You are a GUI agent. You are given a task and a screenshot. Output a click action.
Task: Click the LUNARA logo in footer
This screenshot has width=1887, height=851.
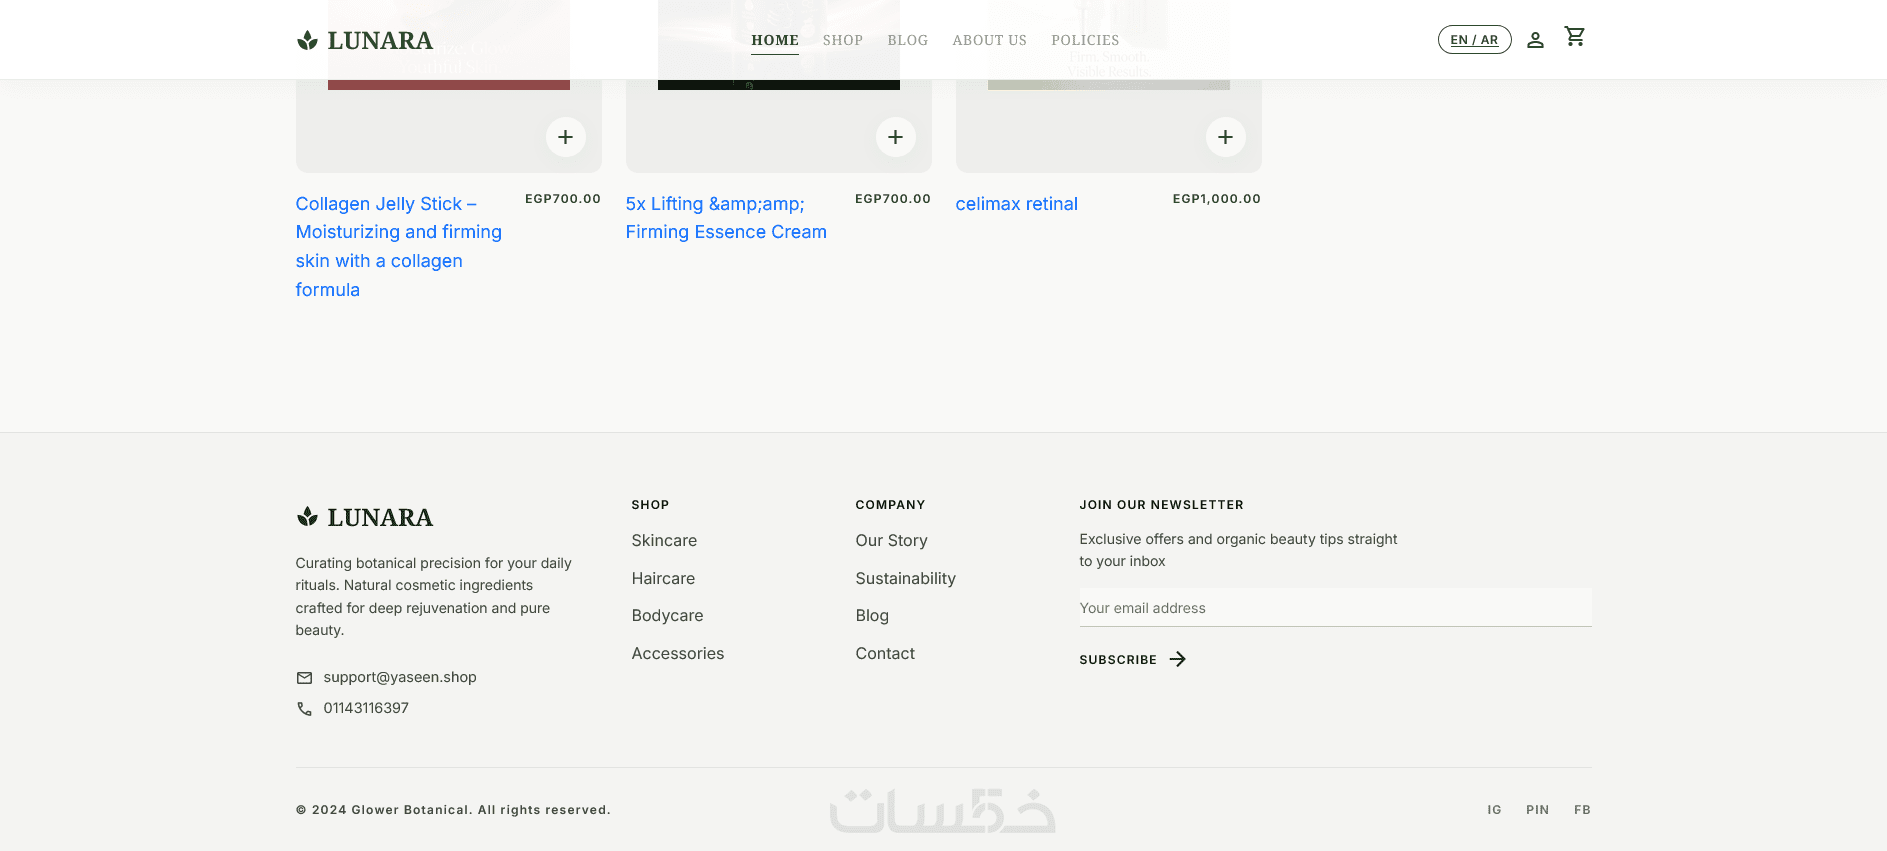tap(365, 517)
